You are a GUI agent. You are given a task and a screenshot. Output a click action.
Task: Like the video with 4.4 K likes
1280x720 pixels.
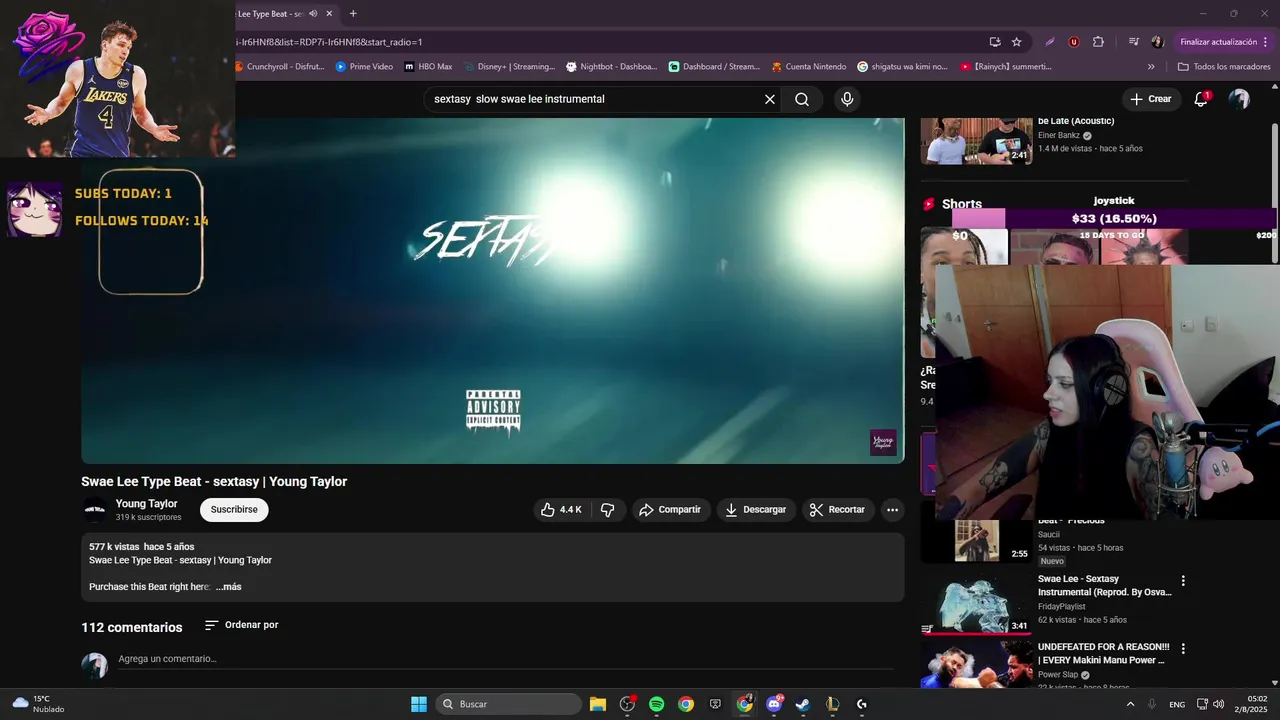(x=561, y=510)
